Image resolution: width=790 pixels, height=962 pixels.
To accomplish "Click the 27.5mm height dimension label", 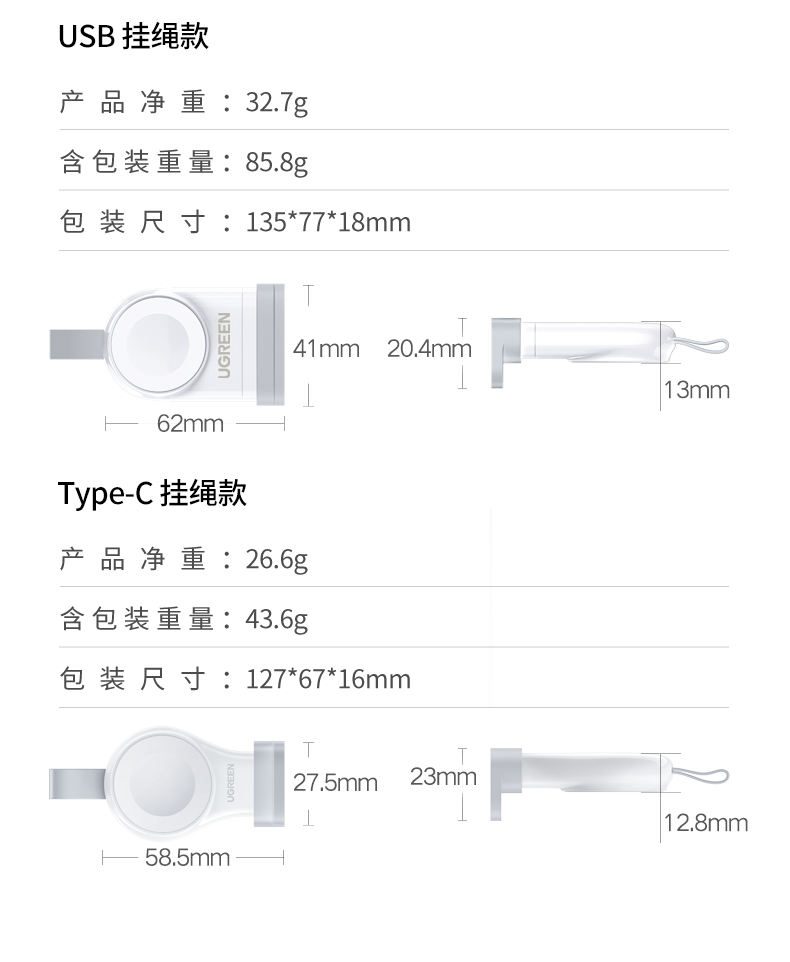I will tap(335, 782).
